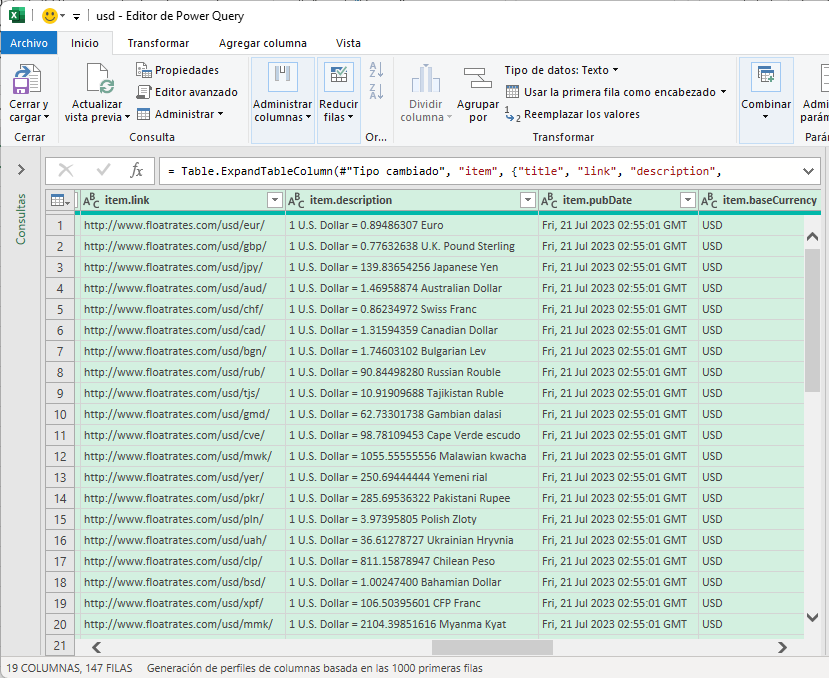The image size is (829, 678).
Task: Select the USD cell in row 18
Action: (751, 582)
